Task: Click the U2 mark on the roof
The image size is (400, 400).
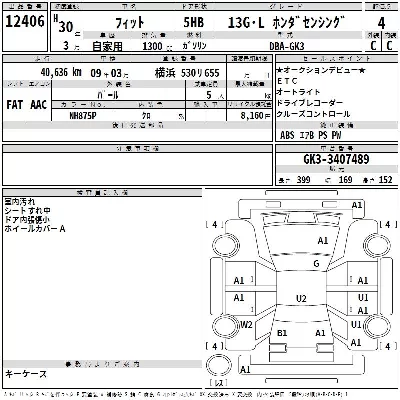Action: click(x=301, y=298)
